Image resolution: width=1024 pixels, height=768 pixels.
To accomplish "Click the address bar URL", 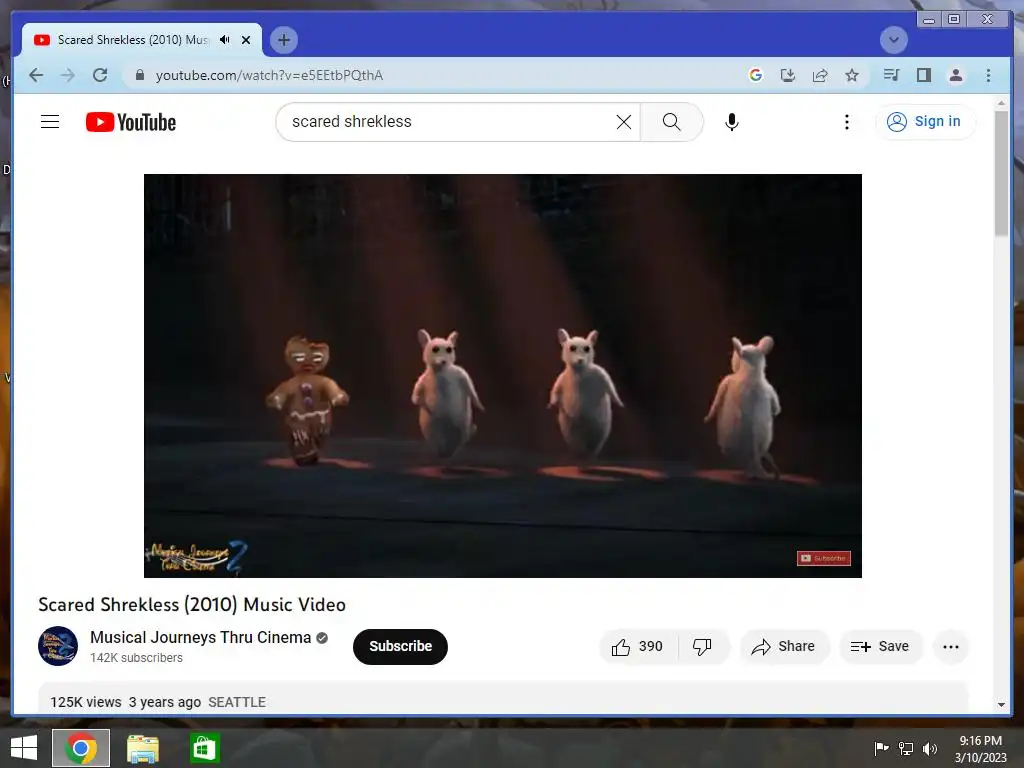I will pos(269,75).
